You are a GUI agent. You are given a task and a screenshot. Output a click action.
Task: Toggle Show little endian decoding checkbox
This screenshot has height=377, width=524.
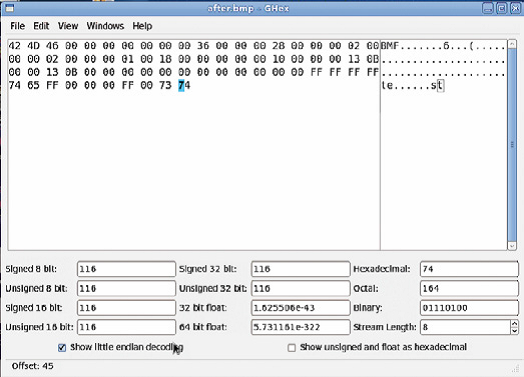pos(62,348)
